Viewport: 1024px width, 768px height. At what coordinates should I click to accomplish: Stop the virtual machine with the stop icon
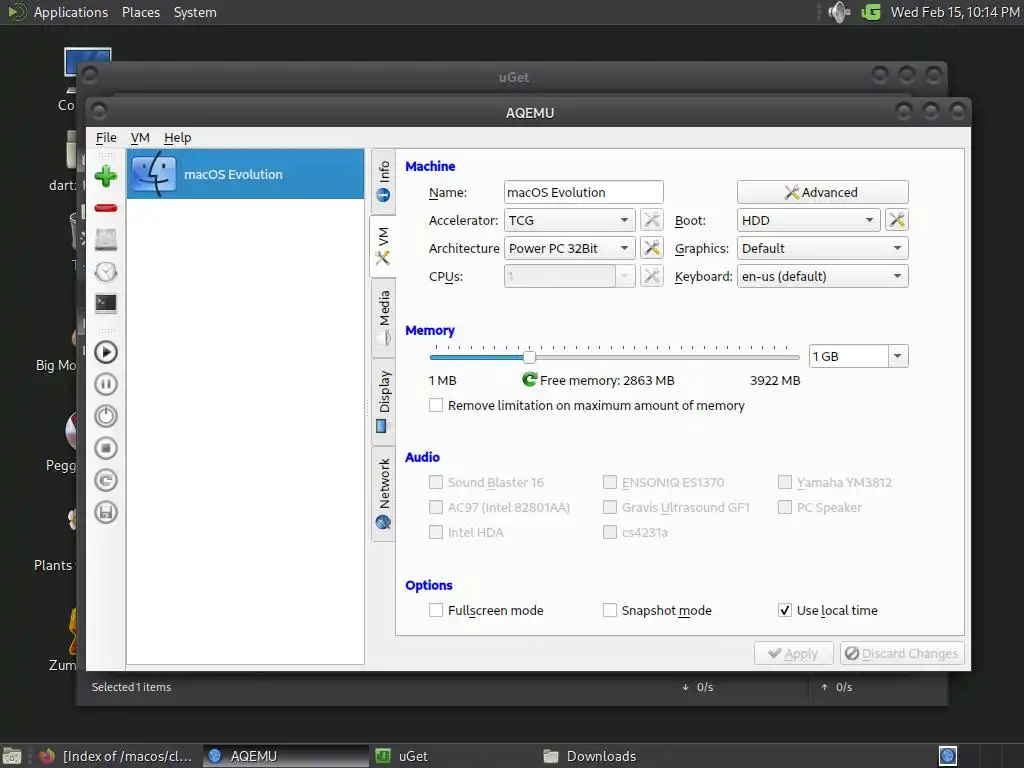click(x=106, y=448)
